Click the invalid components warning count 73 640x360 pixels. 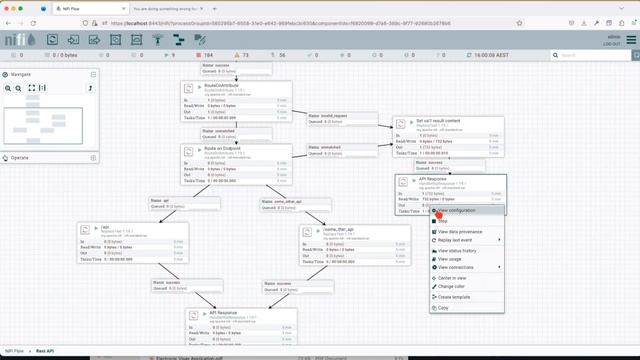[x=242, y=55]
